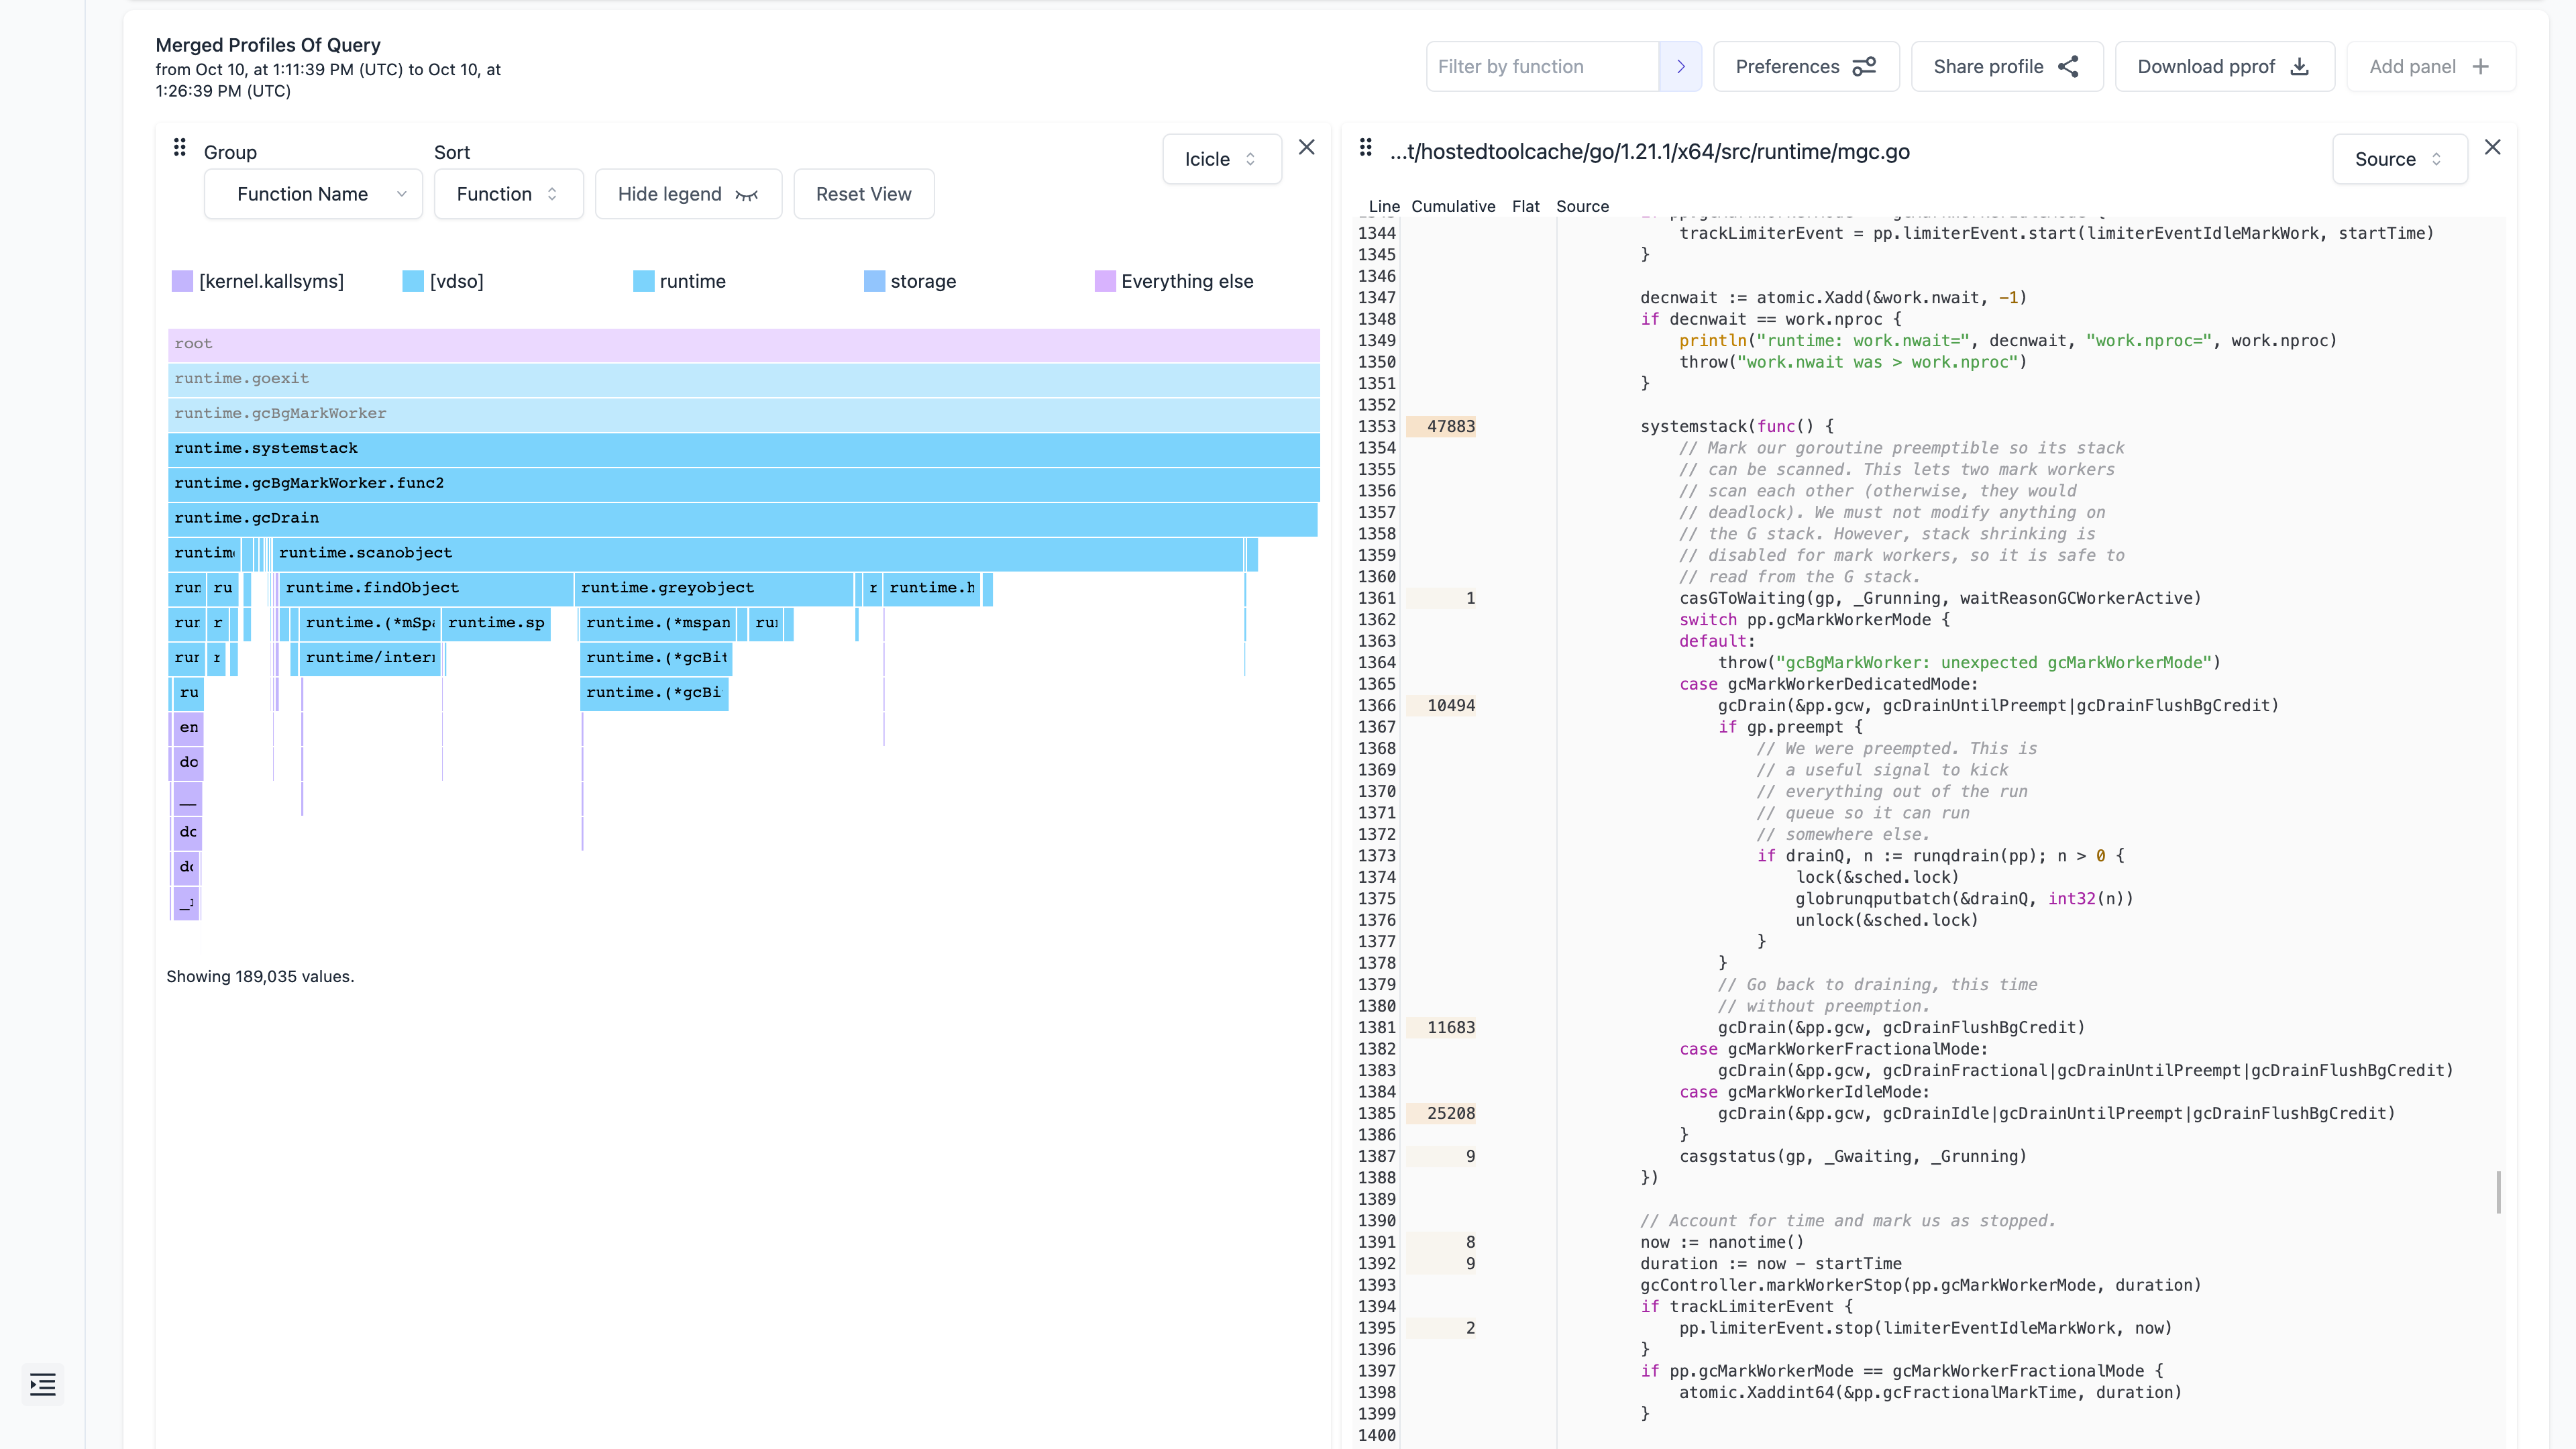Close the icicle graph panel
The width and height of the screenshot is (2576, 1449).
[x=1306, y=148]
